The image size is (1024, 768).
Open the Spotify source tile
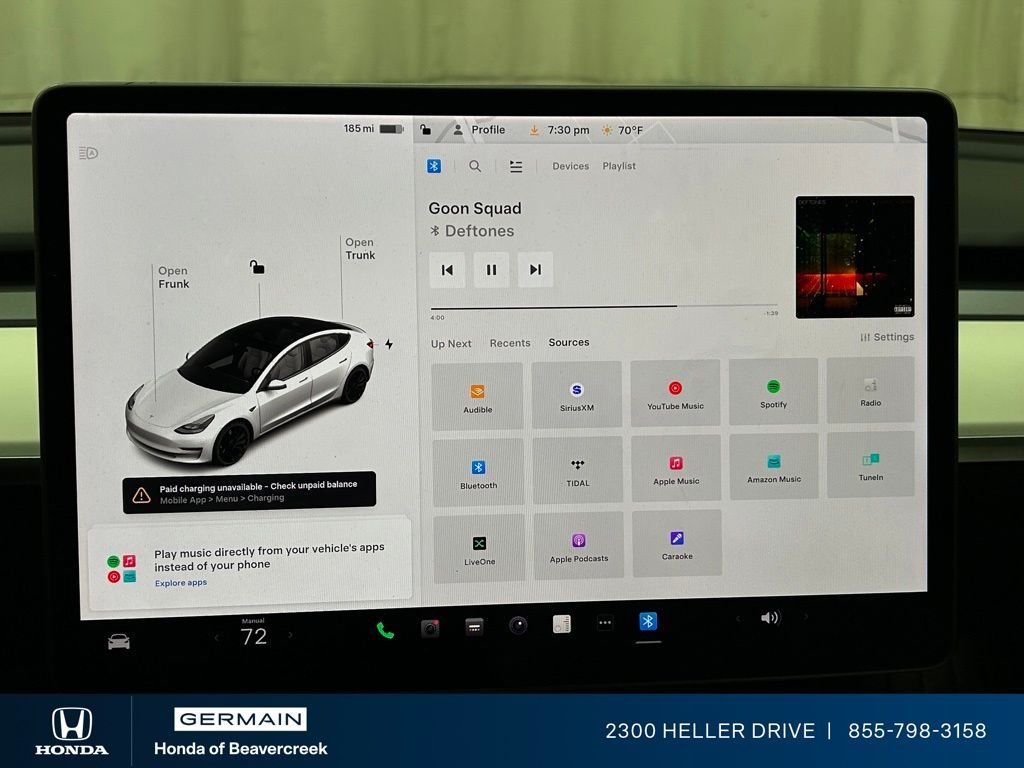click(x=773, y=393)
